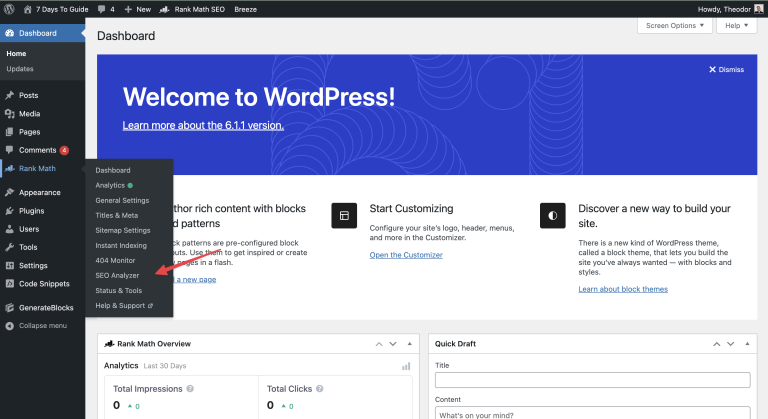768x419 pixels.
Task: Click the Posts pin icon in sidebar
Action: coord(9,95)
